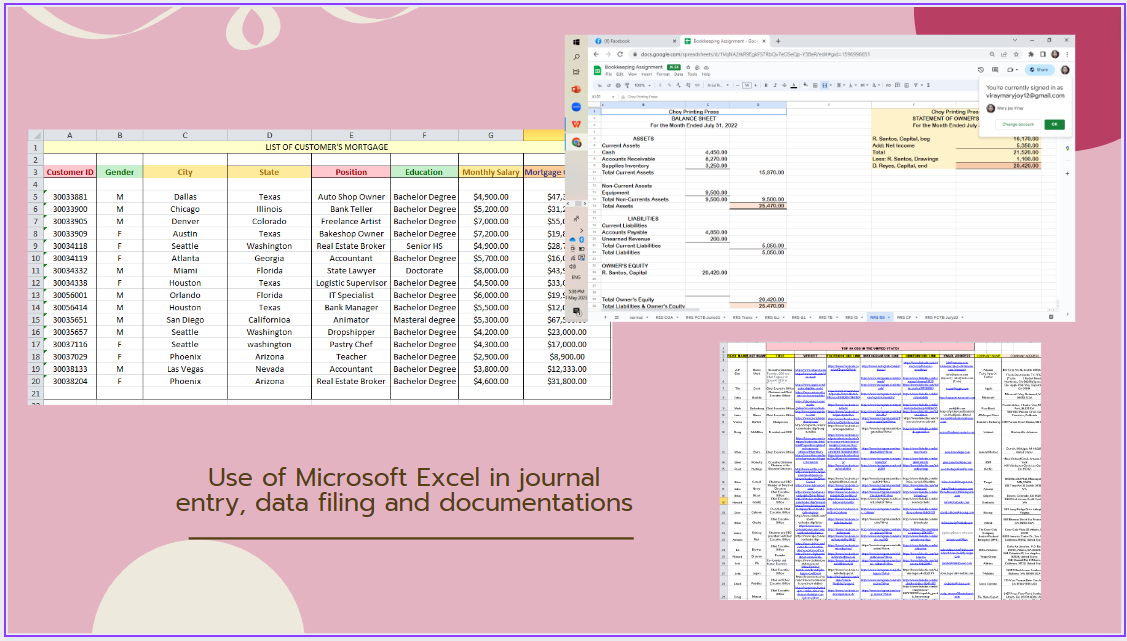
Task: Select 'Accounts Receivable' in balance sheet
Action: [x=627, y=159]
